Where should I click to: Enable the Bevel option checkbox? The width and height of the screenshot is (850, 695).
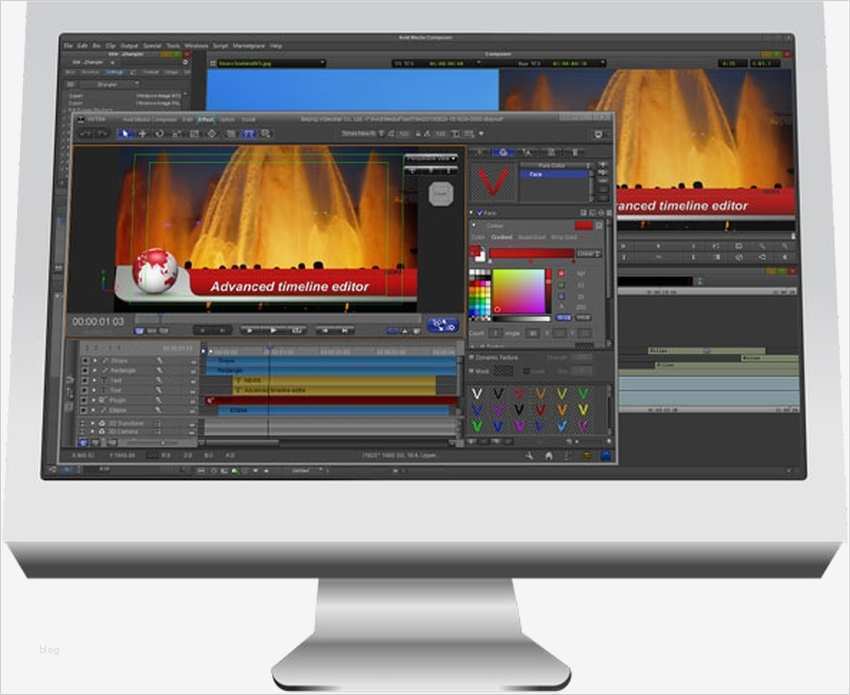click(527, 370)
